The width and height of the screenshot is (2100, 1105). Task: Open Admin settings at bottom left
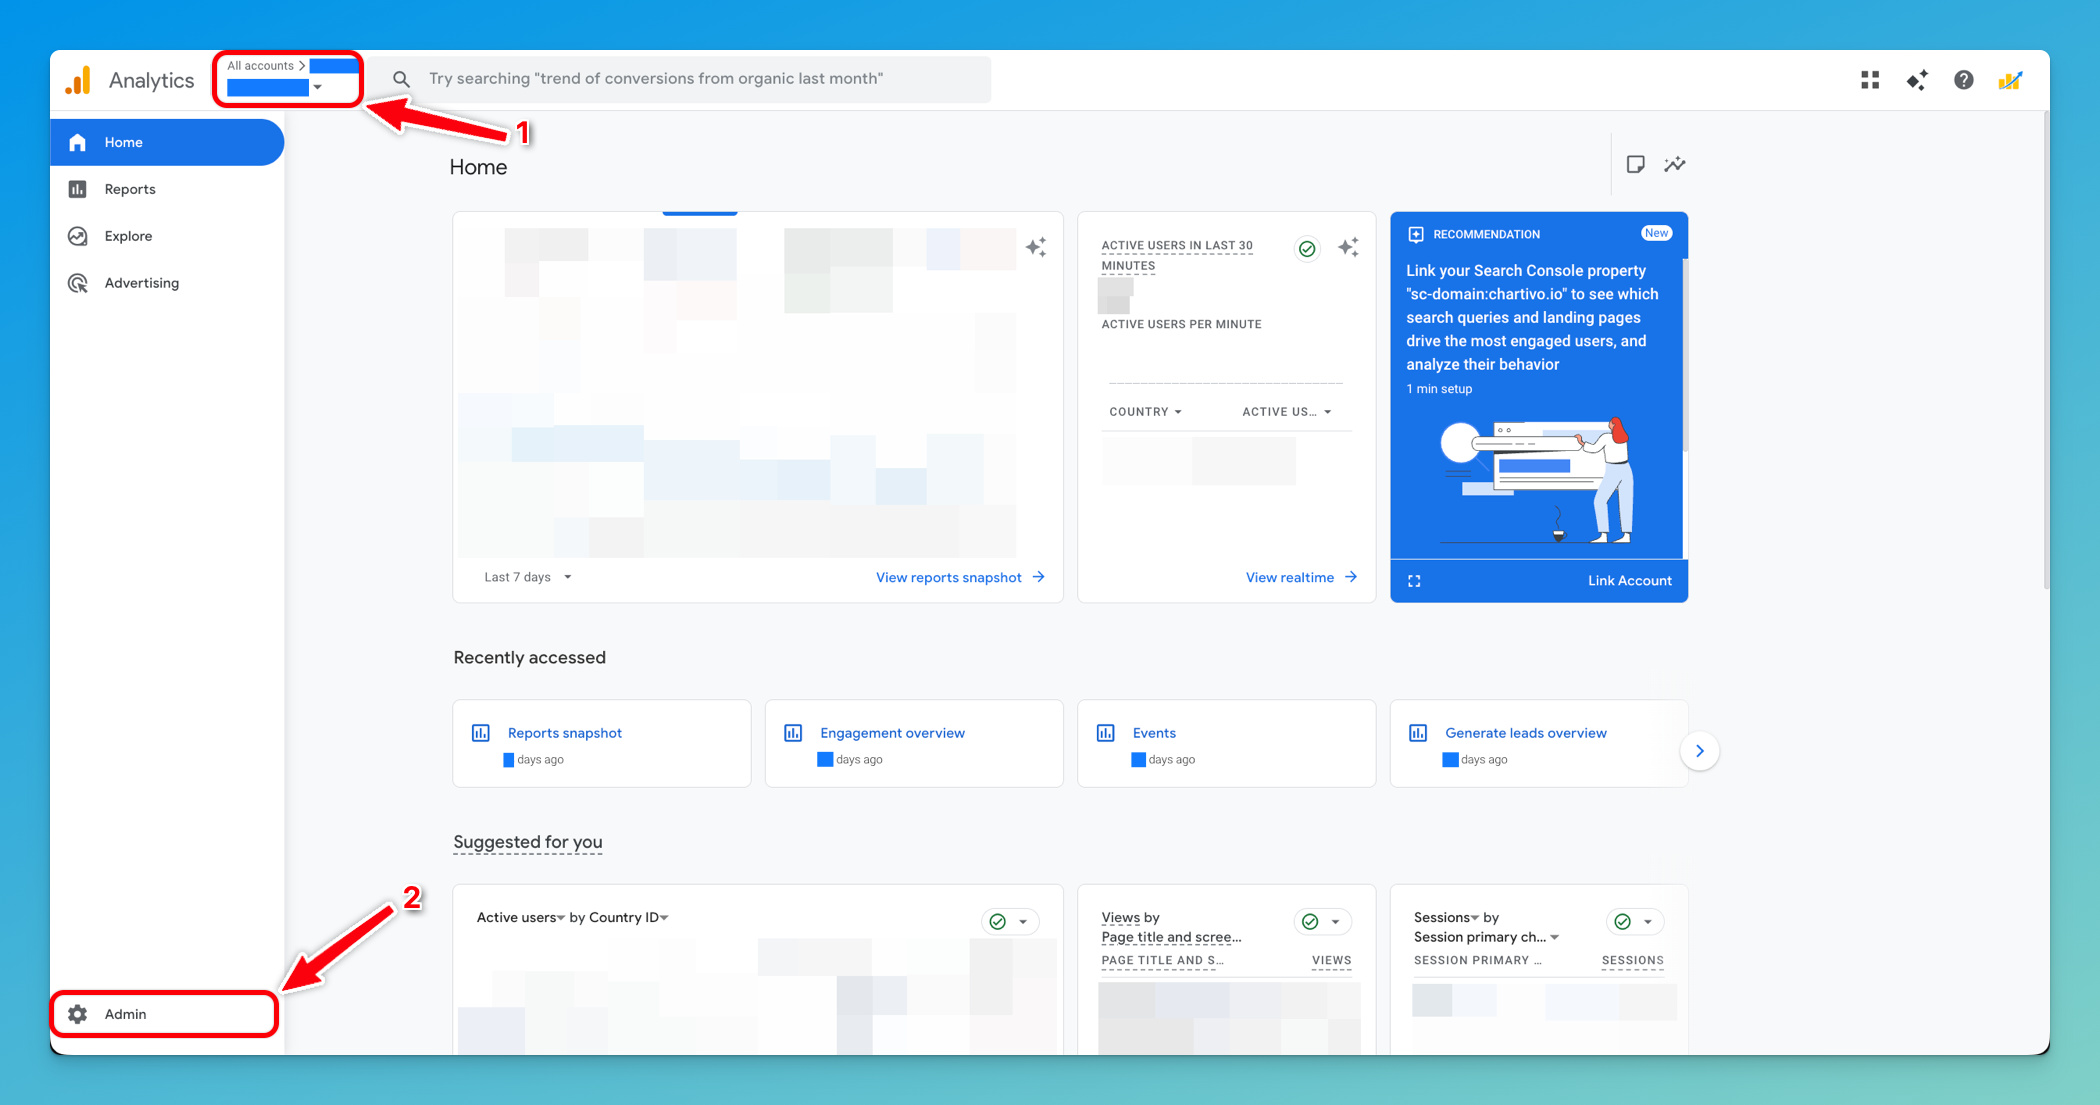coord(124,1013)
